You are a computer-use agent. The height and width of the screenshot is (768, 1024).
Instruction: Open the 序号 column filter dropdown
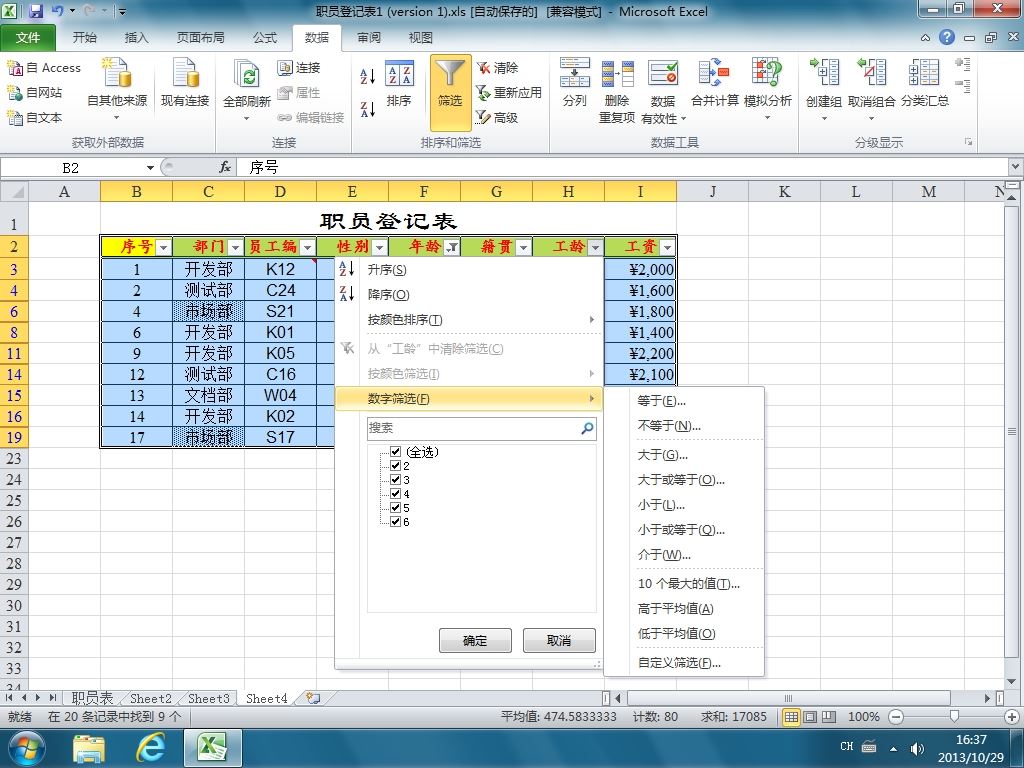pos(164,248)
